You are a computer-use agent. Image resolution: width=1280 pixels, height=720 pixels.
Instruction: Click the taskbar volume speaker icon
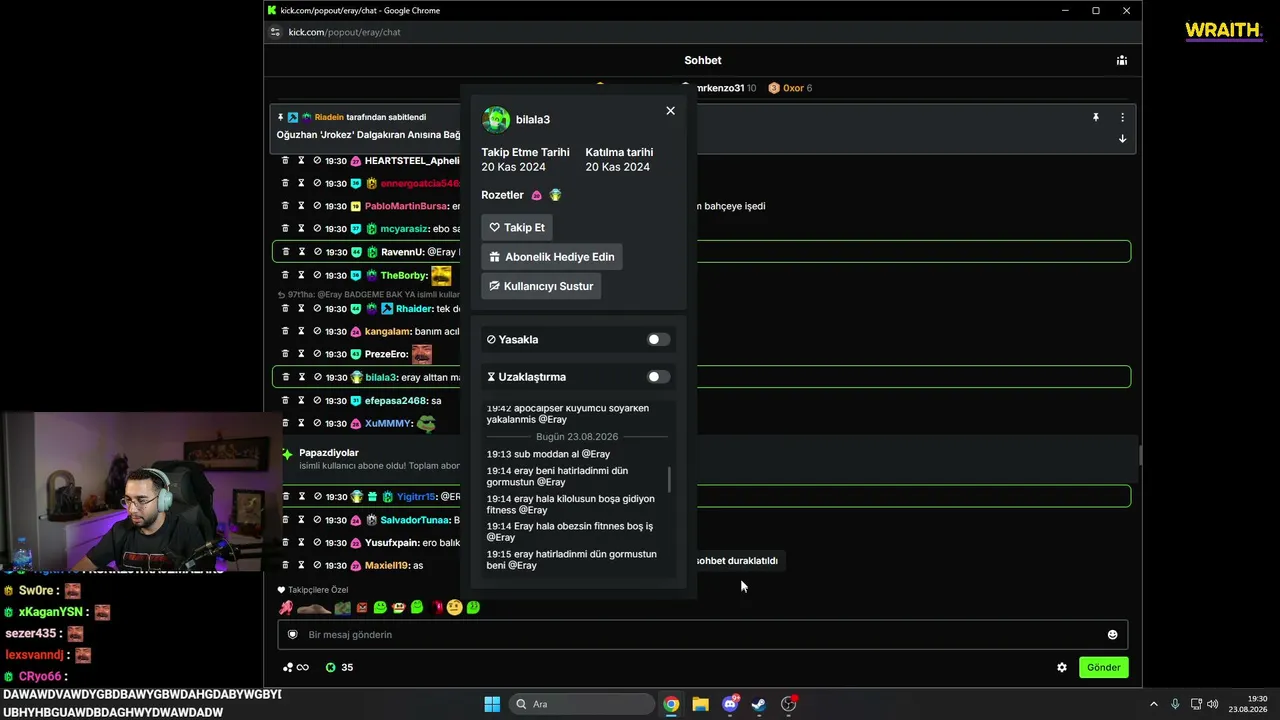[x=1212, y=704]
